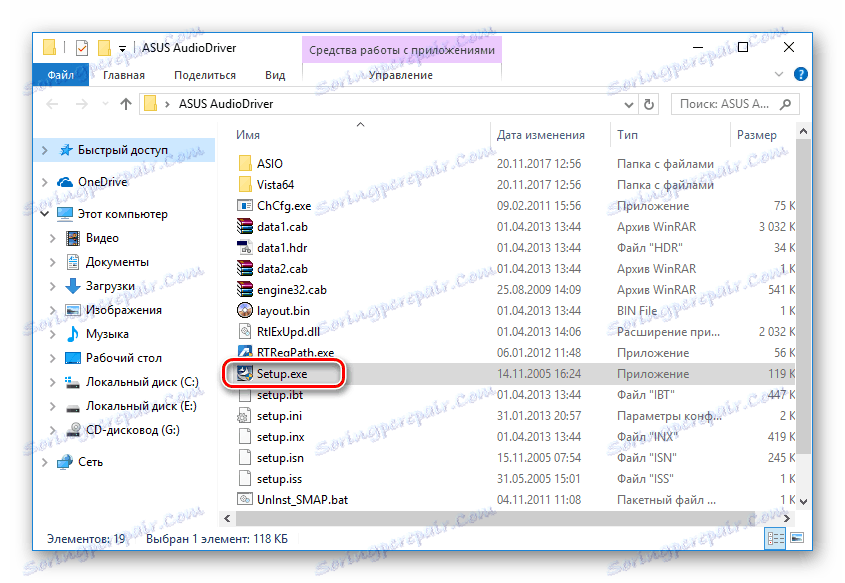Go up one folder level
The height and width of the screenshot is (583, 845).
tap(126, 104)
